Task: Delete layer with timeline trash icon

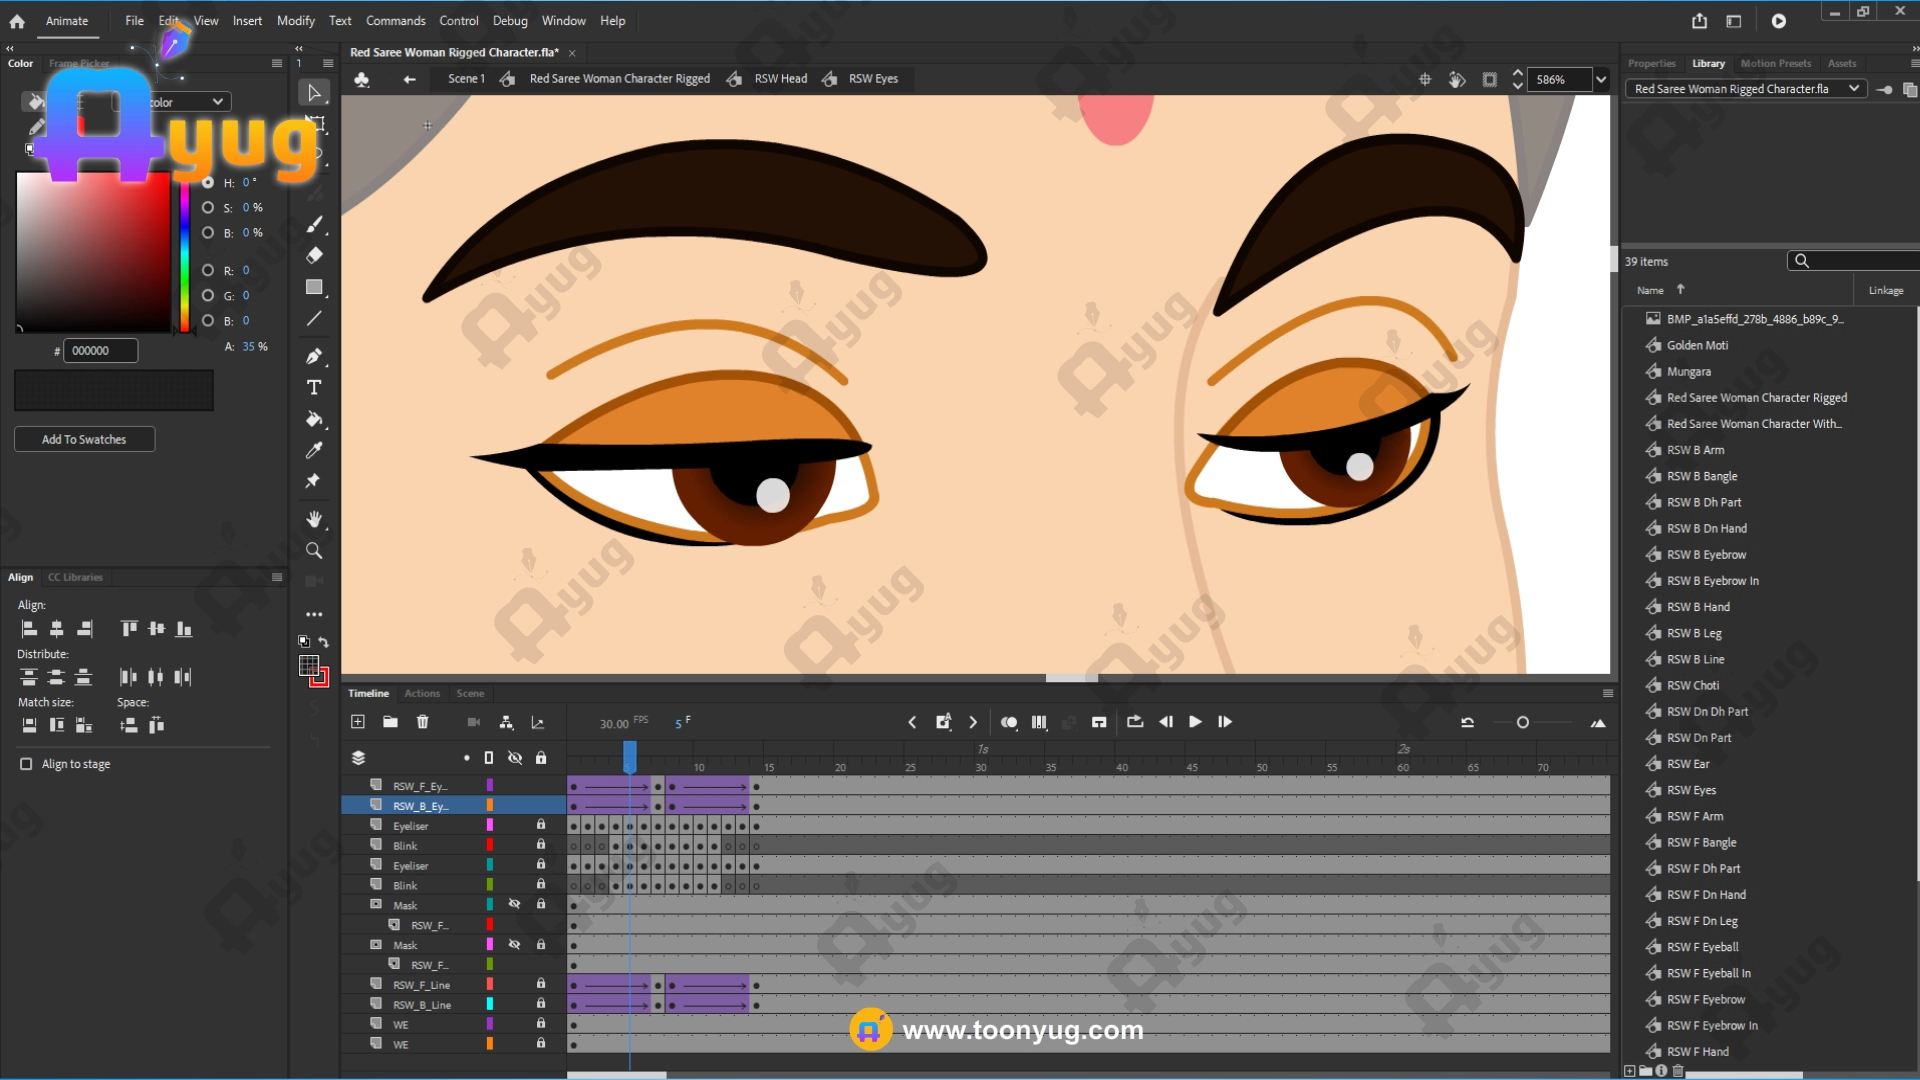Action: point(422,722)
